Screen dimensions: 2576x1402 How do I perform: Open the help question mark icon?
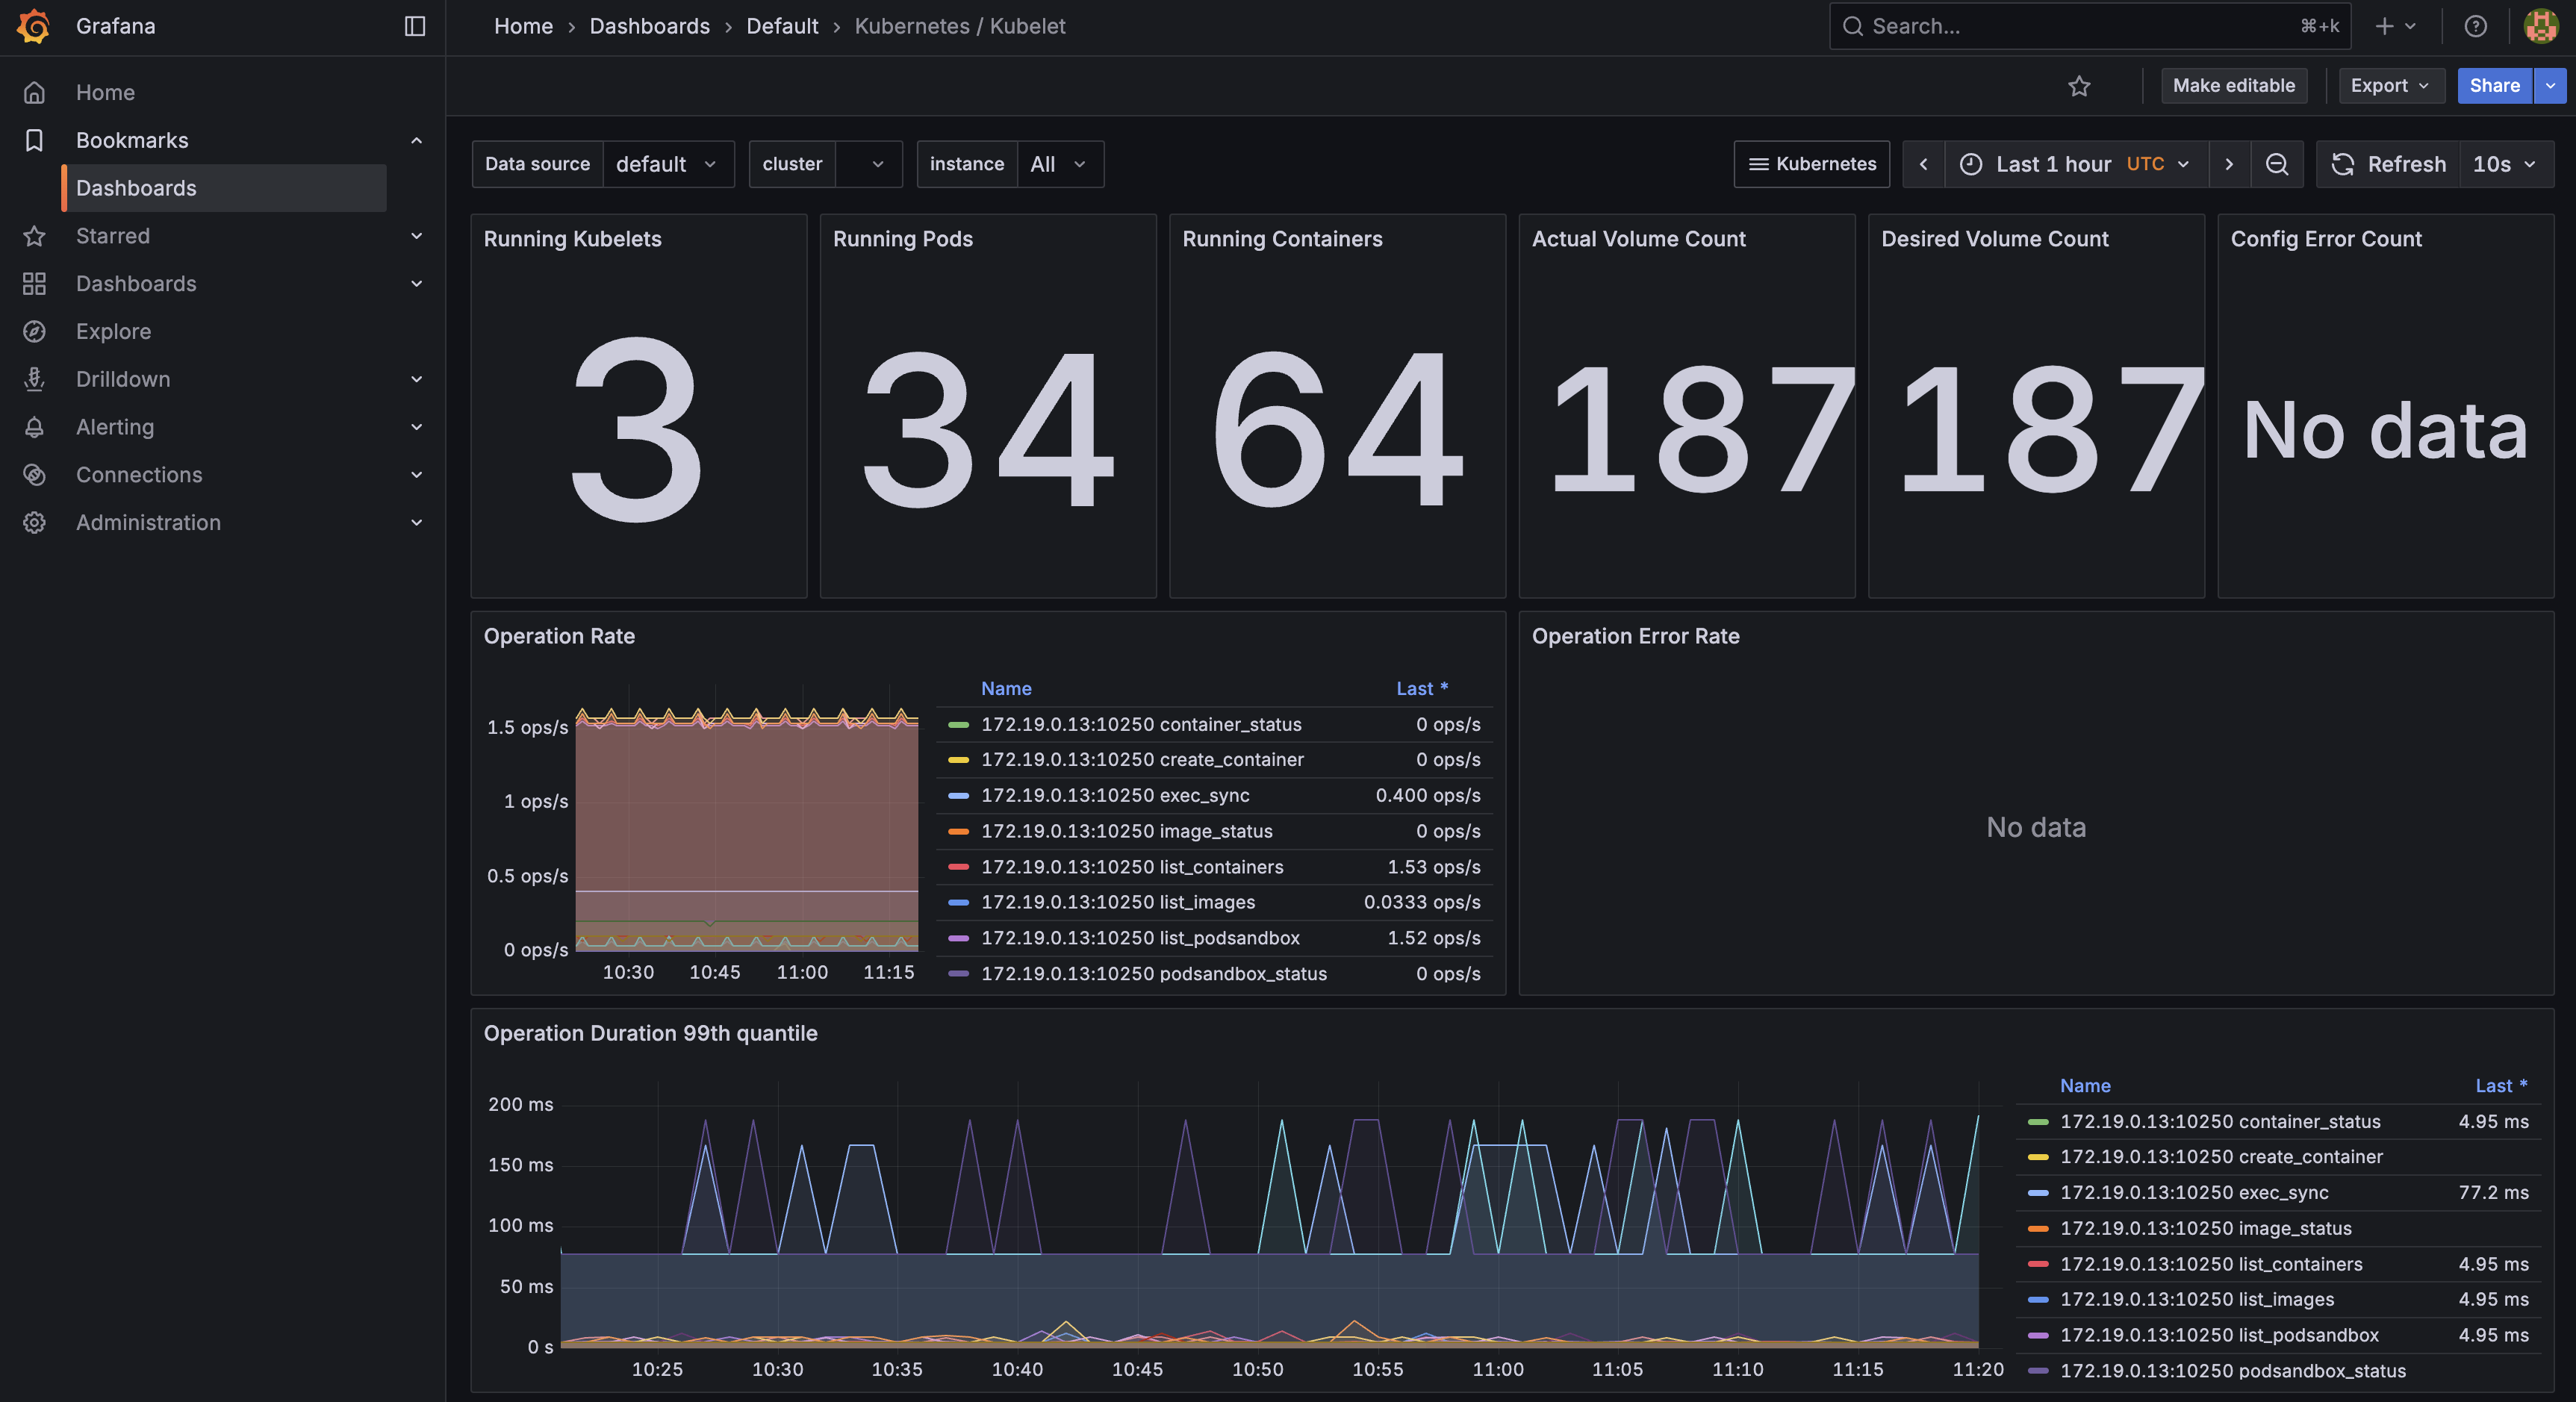point(2475,26)
